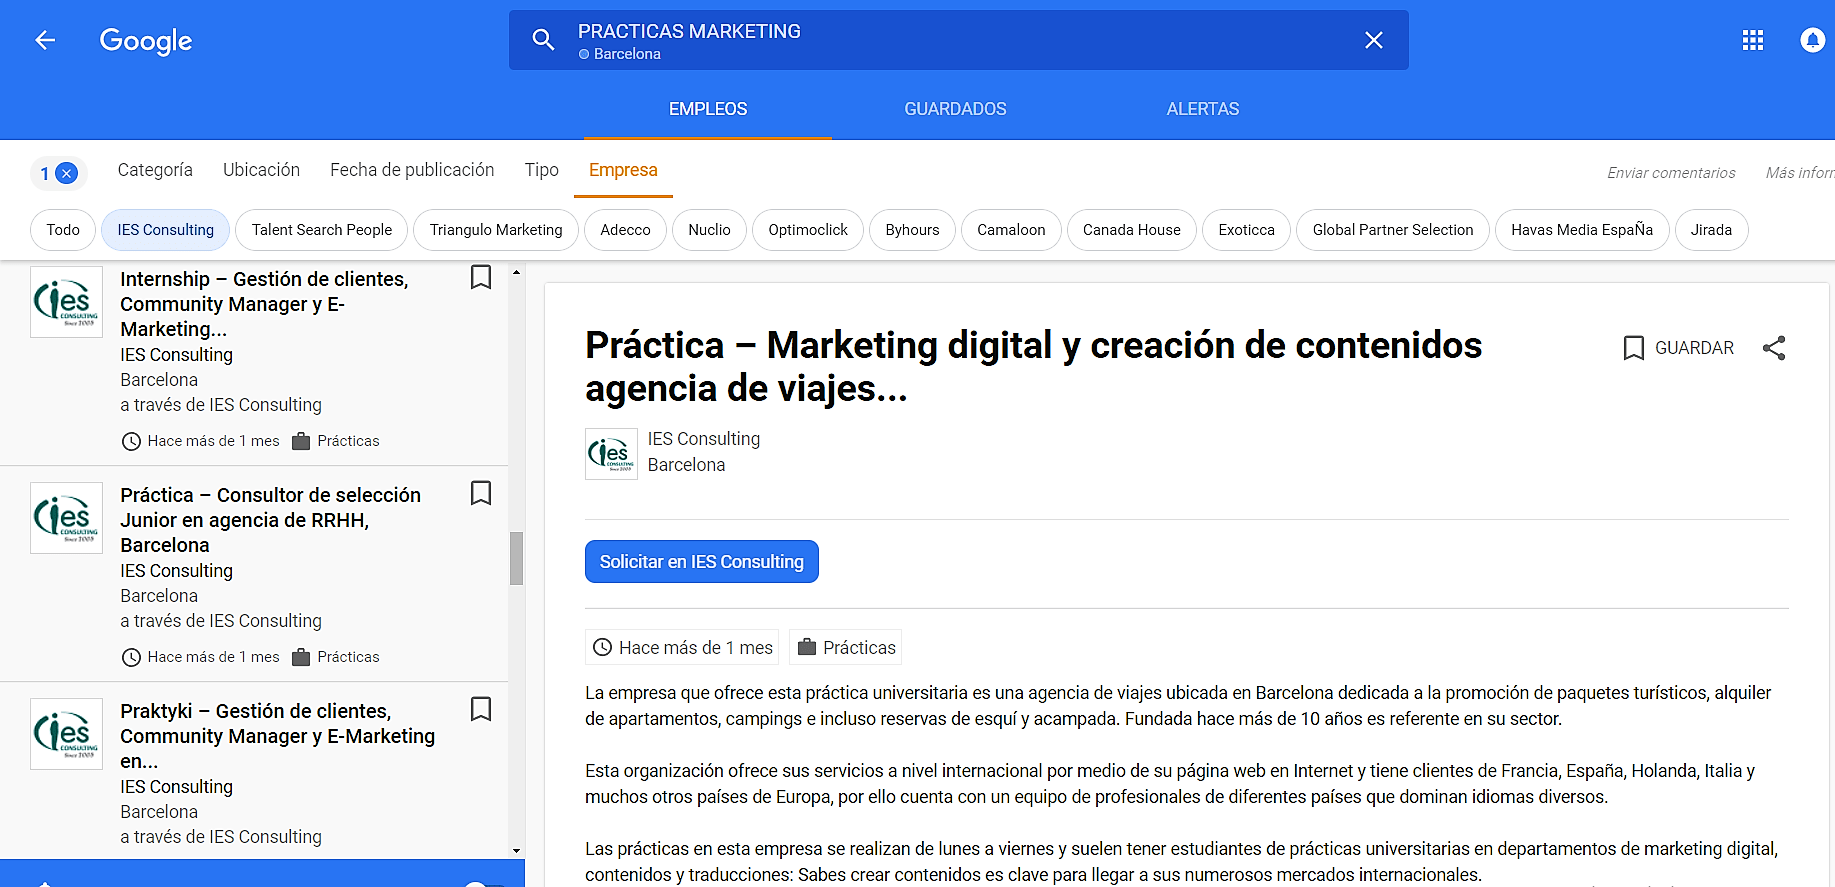Select the Adecco company chip

pyautogui.click(x=625, y=230)
